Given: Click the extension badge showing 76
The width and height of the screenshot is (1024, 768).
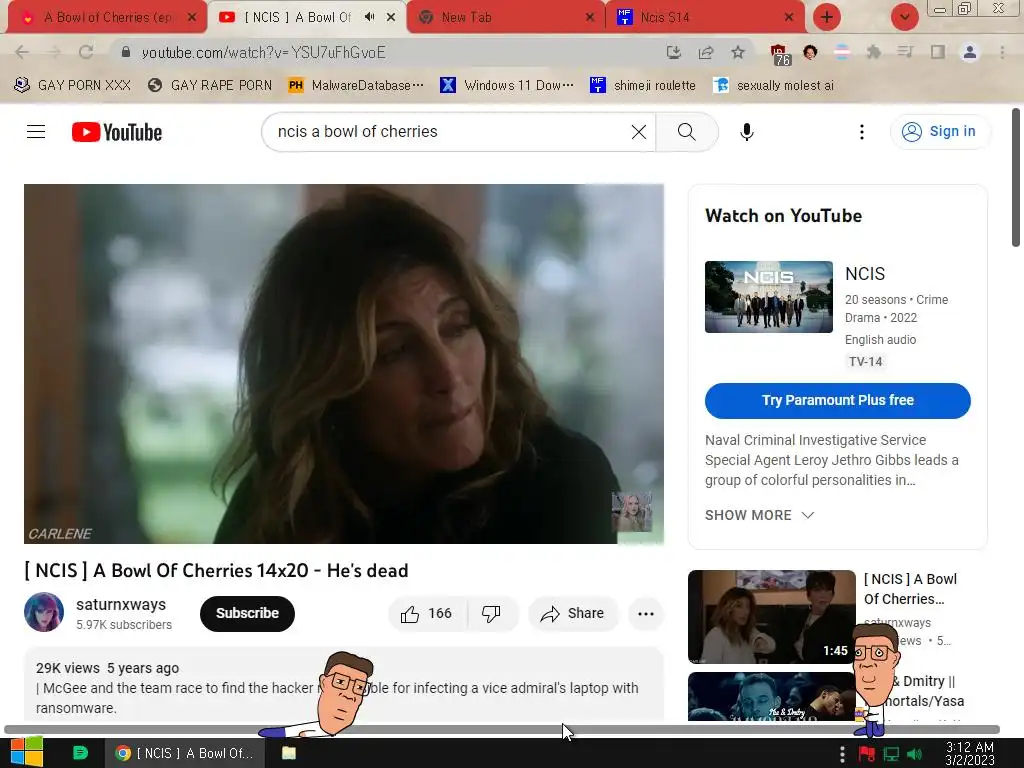Looking at the screenshot, I should point(779,55).
